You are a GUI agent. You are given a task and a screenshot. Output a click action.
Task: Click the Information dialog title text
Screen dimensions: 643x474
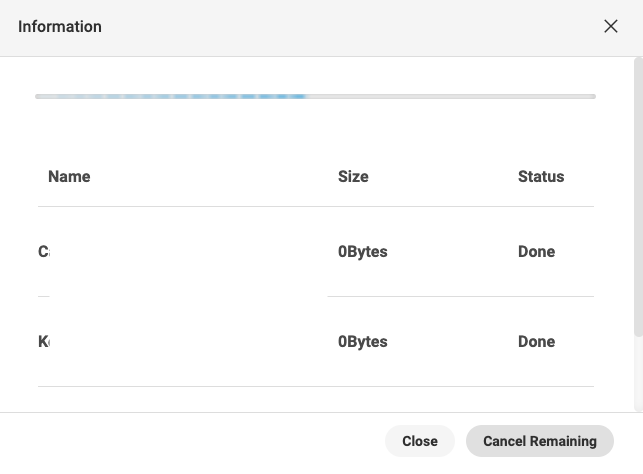(x=60, y=27)
